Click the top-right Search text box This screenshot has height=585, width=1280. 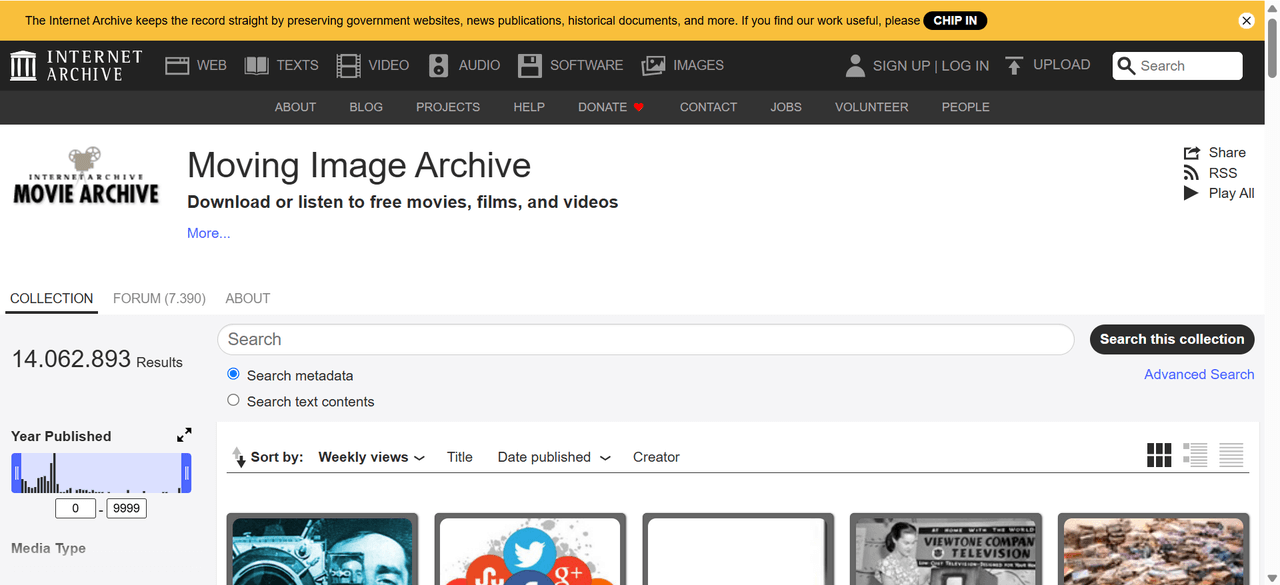(1177, 66)
